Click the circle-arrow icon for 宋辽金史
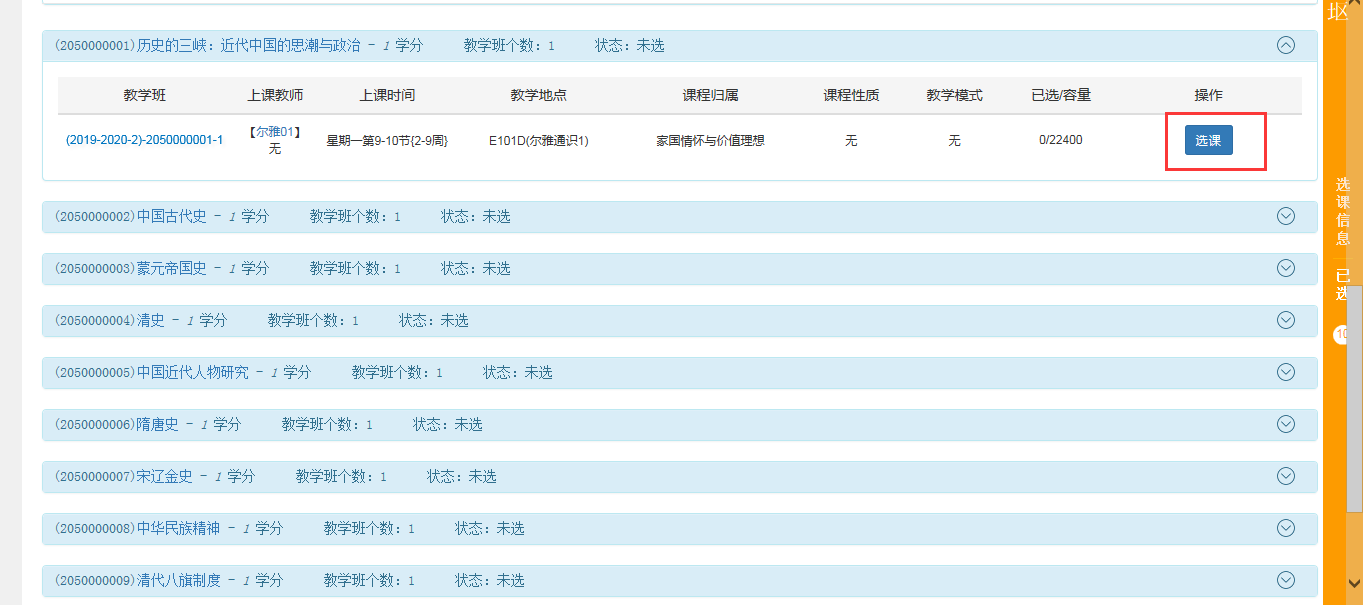 pos(1286,476)
